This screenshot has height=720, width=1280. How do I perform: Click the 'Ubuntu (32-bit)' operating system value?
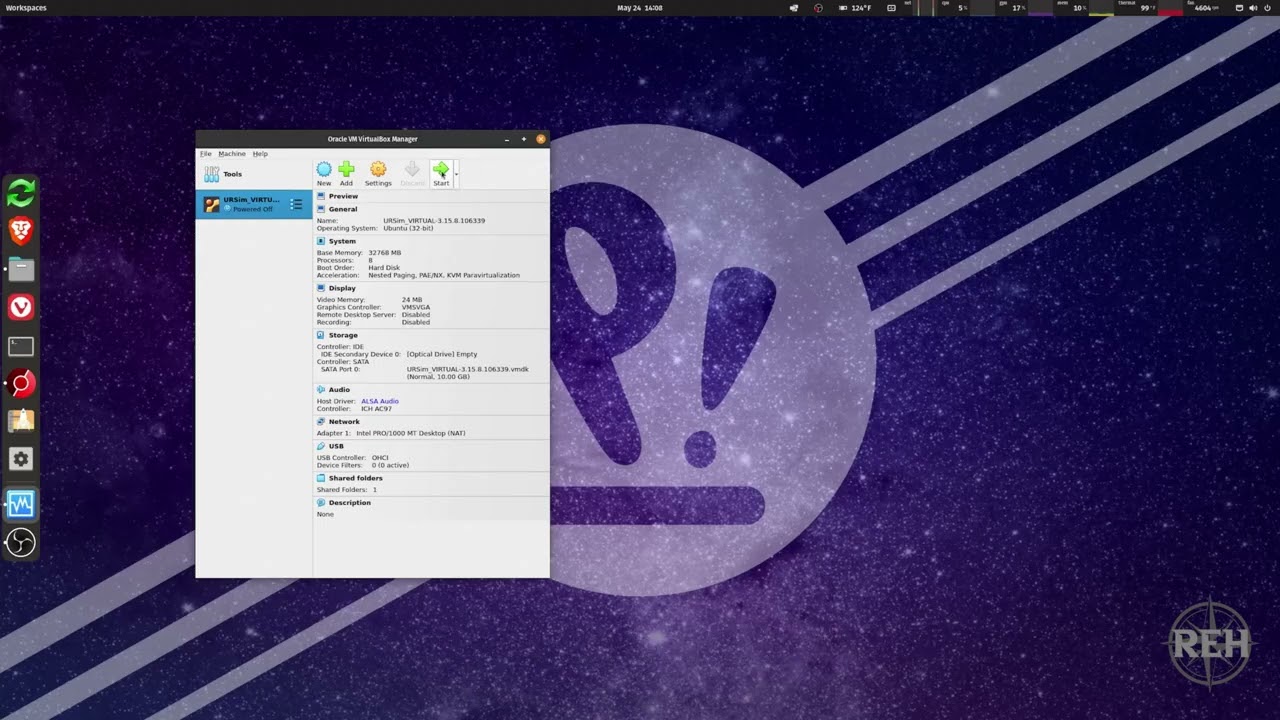[408, 228]
